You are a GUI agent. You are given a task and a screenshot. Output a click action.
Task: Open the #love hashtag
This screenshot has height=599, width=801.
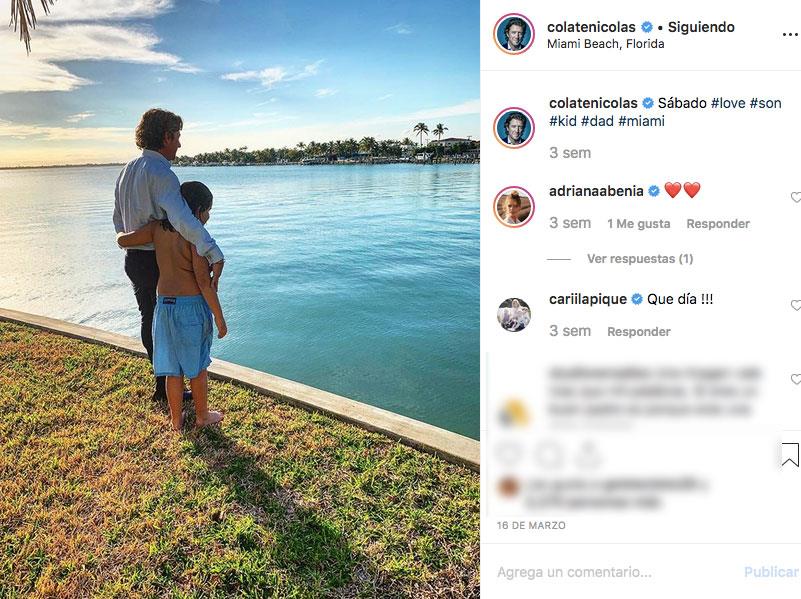click(727, 103)
